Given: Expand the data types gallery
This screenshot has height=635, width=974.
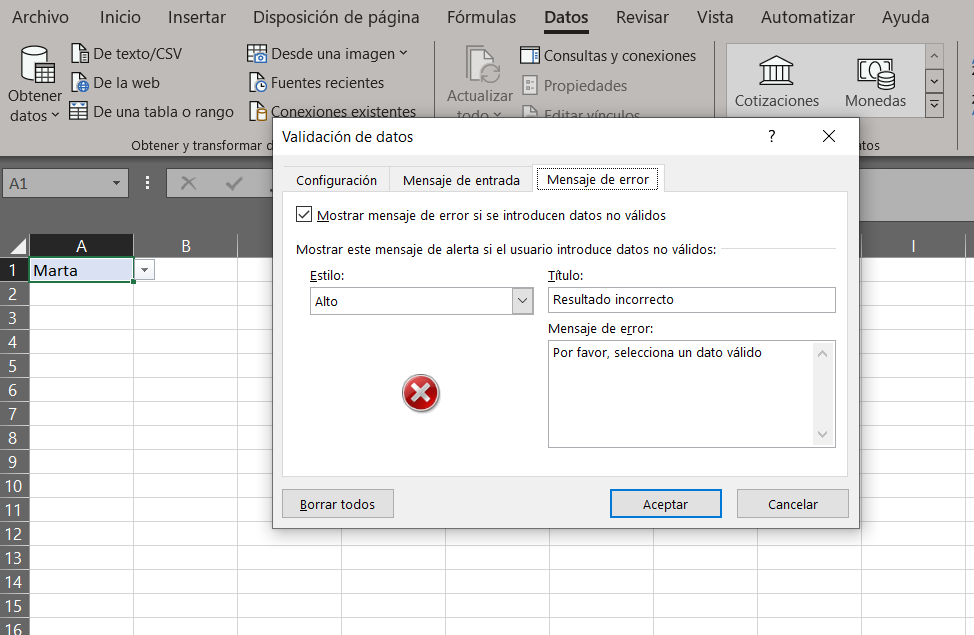Looking at the screenshot, I should click(x=934, y=106).
